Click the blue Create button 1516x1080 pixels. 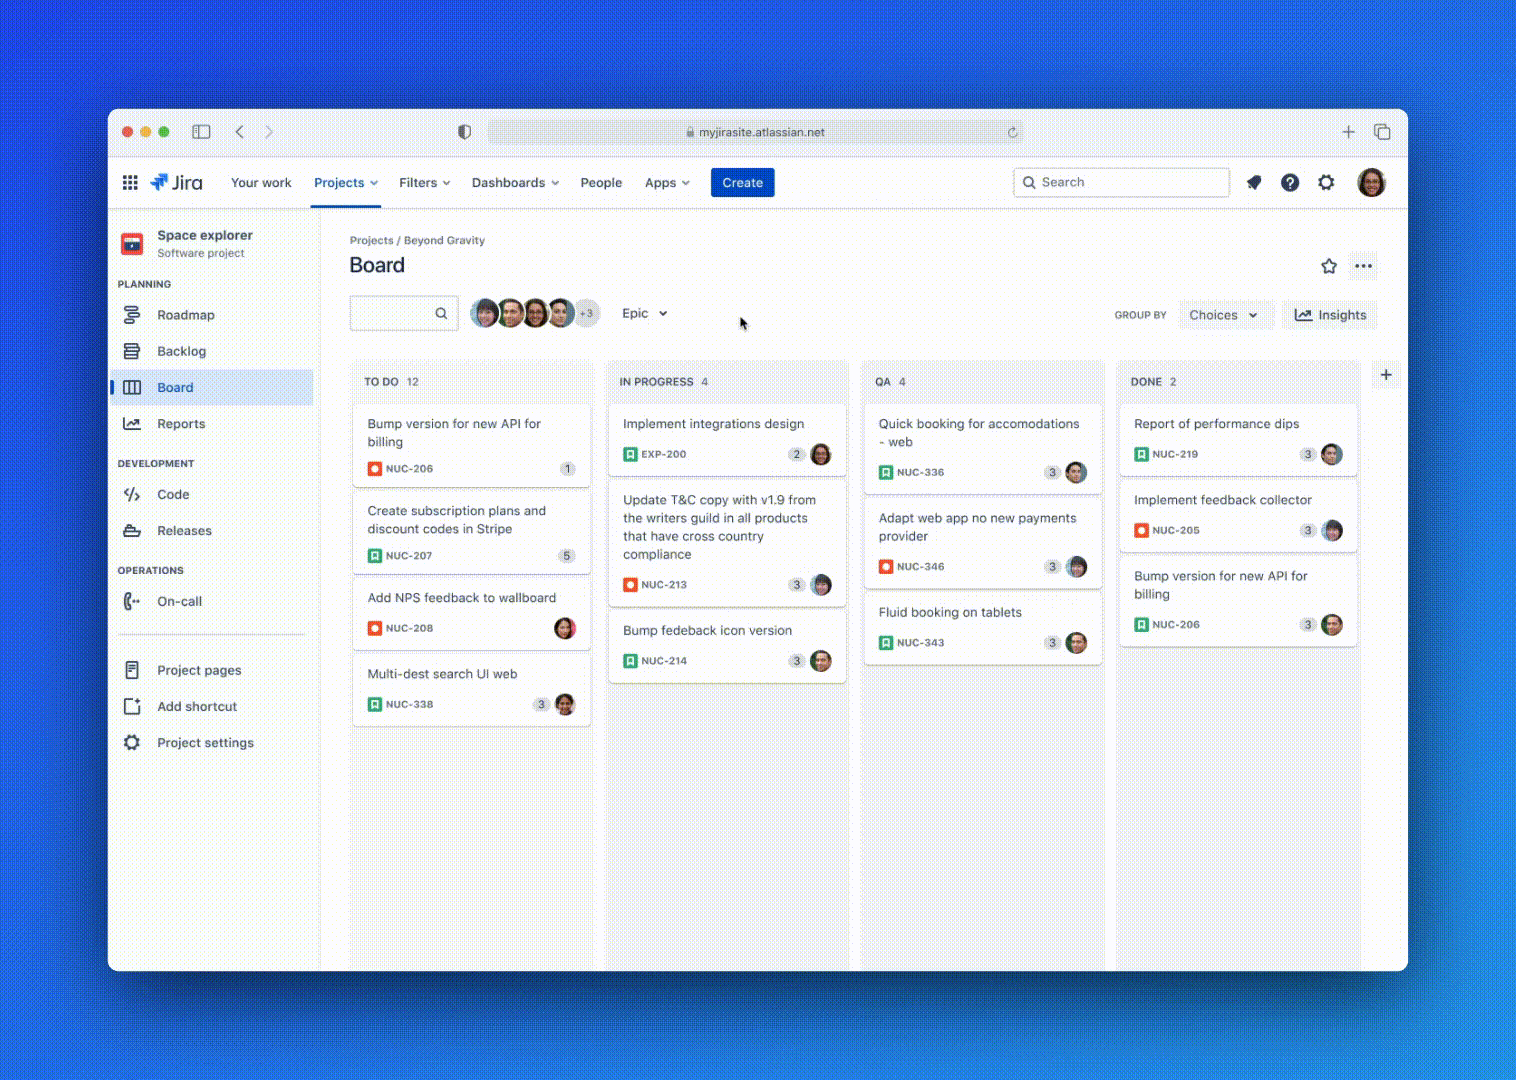[x=742, y=183]
